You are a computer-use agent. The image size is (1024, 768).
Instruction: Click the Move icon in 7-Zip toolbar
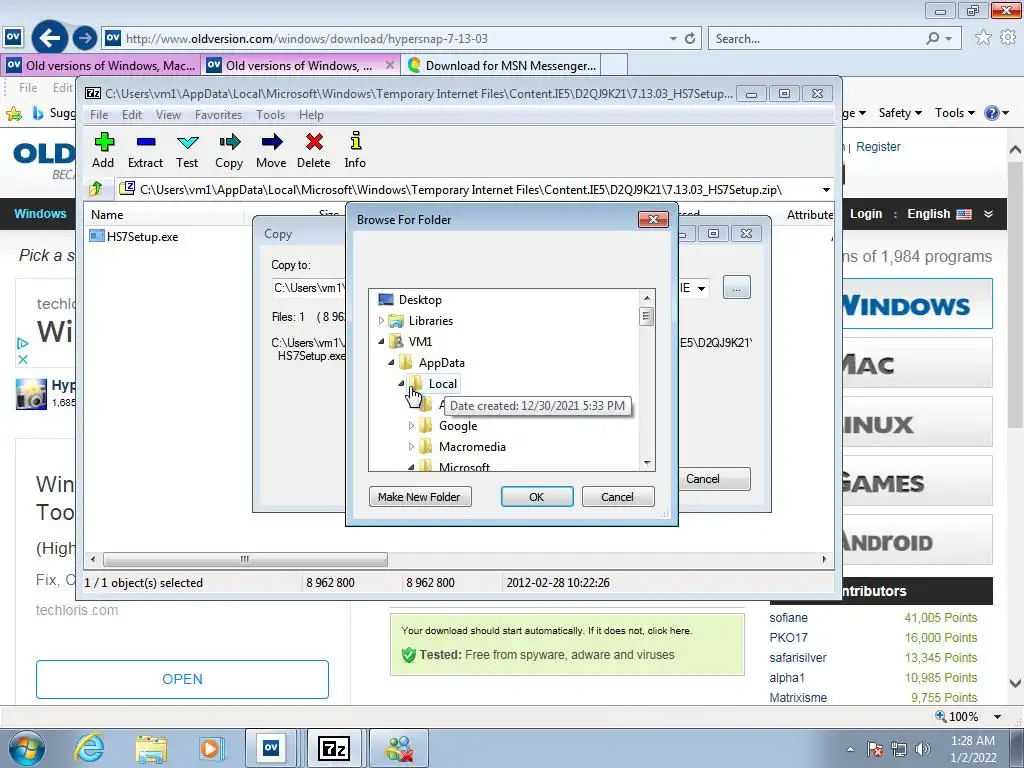coord(271,142)
